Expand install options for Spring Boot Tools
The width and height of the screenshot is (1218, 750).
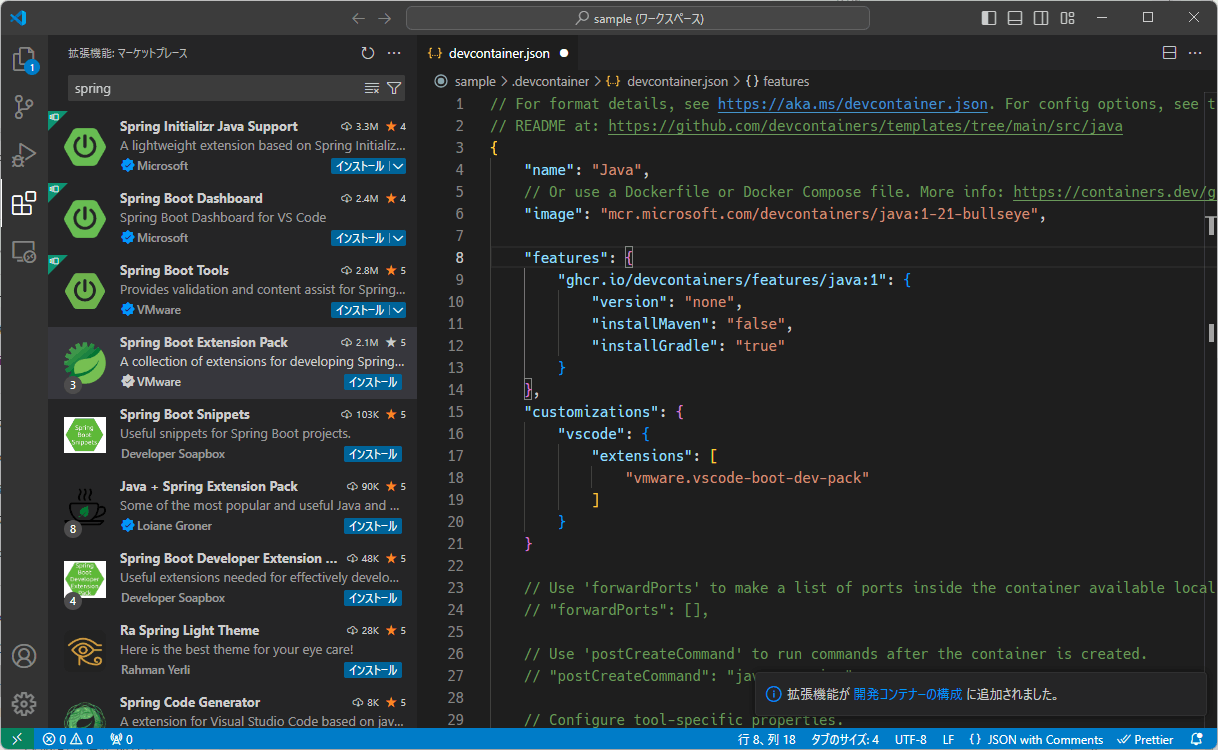click(397, 310)
